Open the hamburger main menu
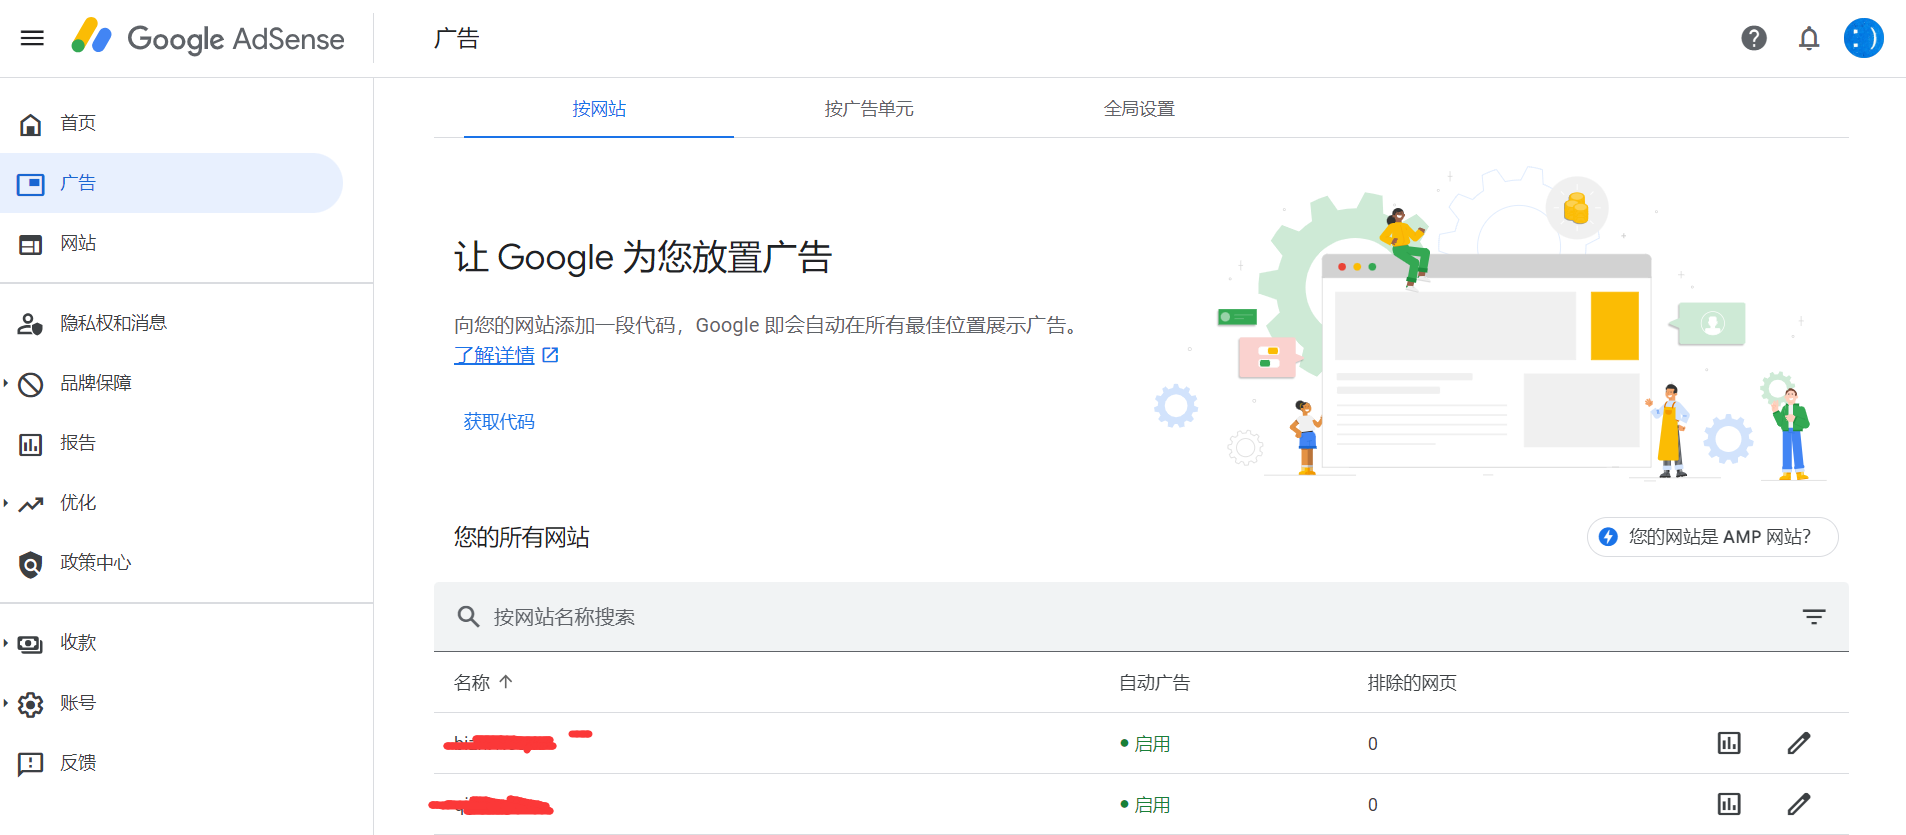The width and height of the screenshot is (1906, 835). click(x=32, y=38)
